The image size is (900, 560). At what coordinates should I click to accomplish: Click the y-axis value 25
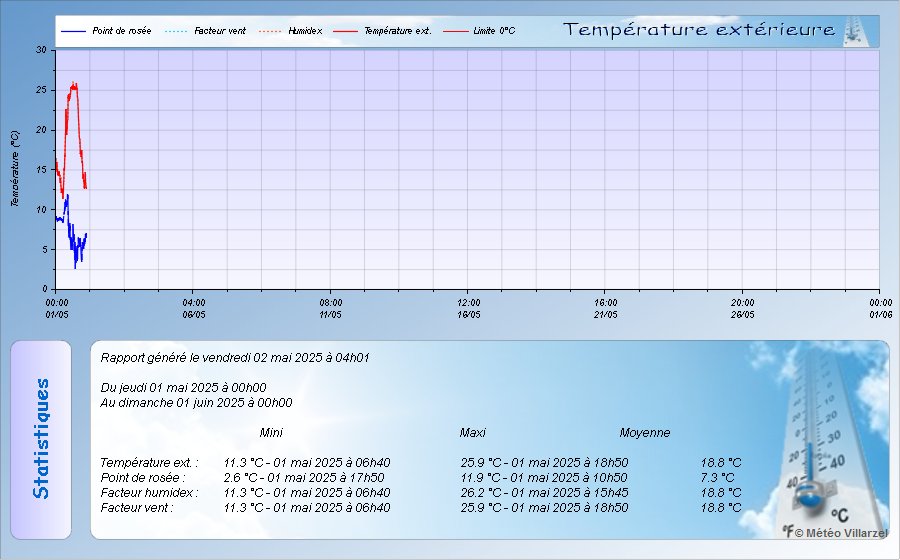tap(41, 90)
